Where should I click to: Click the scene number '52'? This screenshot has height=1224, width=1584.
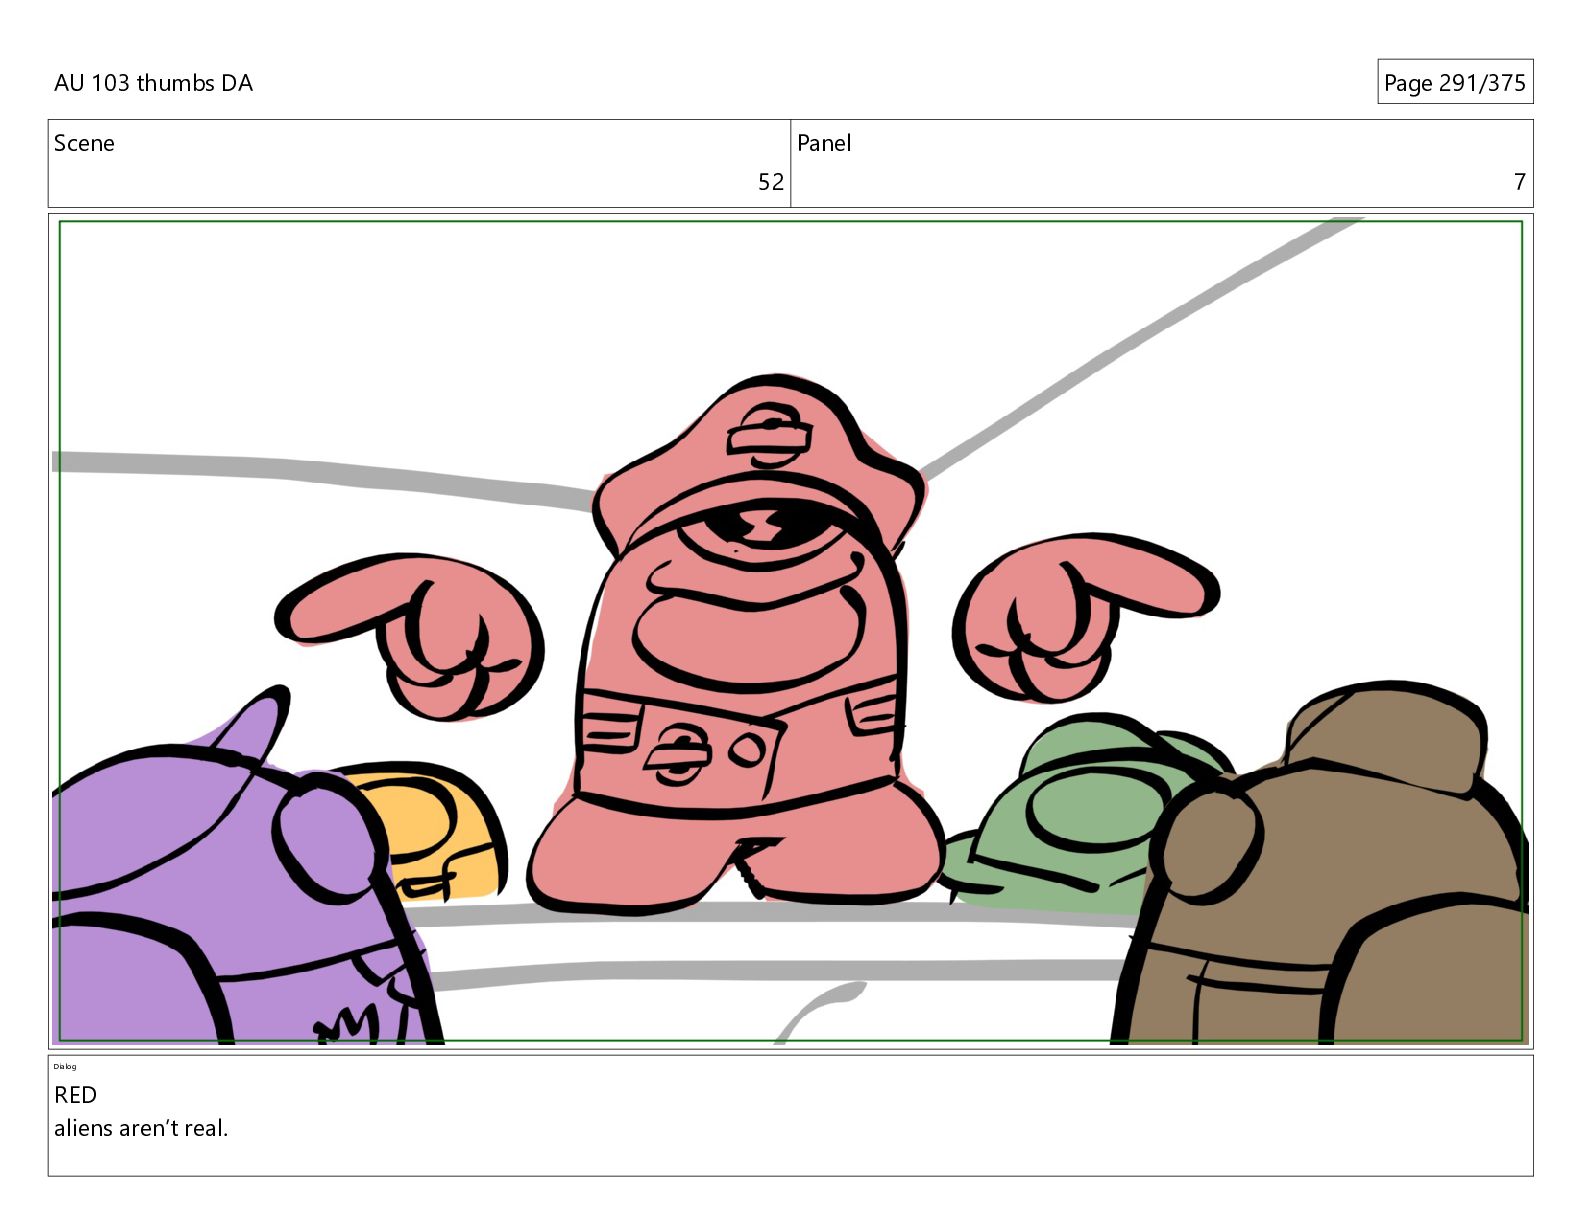[x=771, y=182]
